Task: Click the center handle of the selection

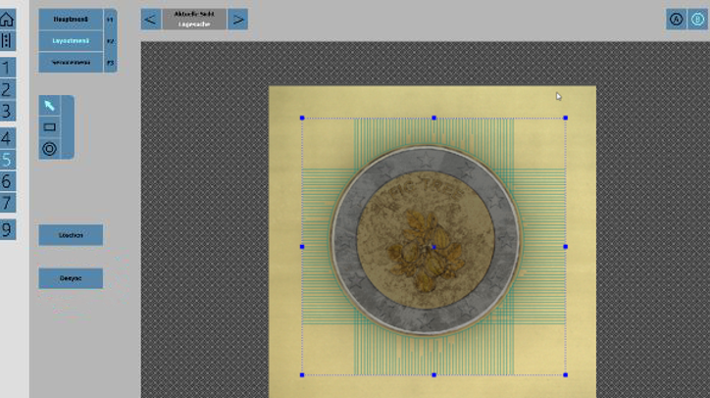Action: [x=434, y=247]
